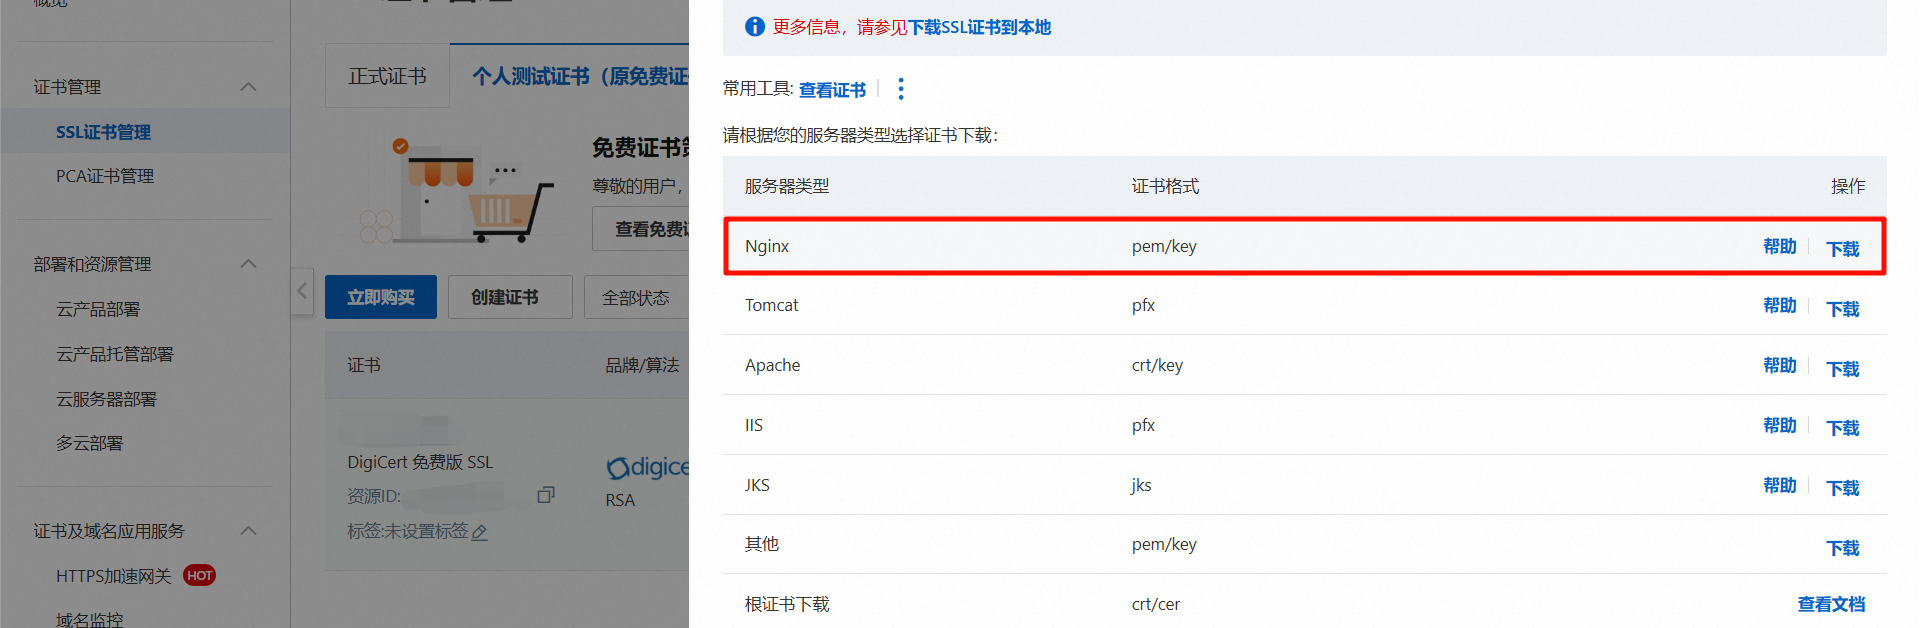Download the JKS certificate
This screenshot has width=1920, height=628.
tap(1843, 488)
